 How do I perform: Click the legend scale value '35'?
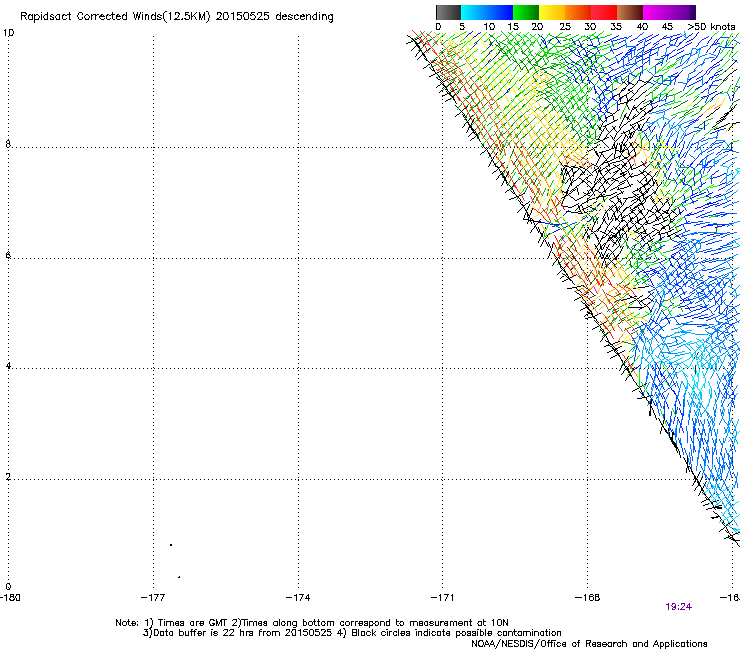616,27
